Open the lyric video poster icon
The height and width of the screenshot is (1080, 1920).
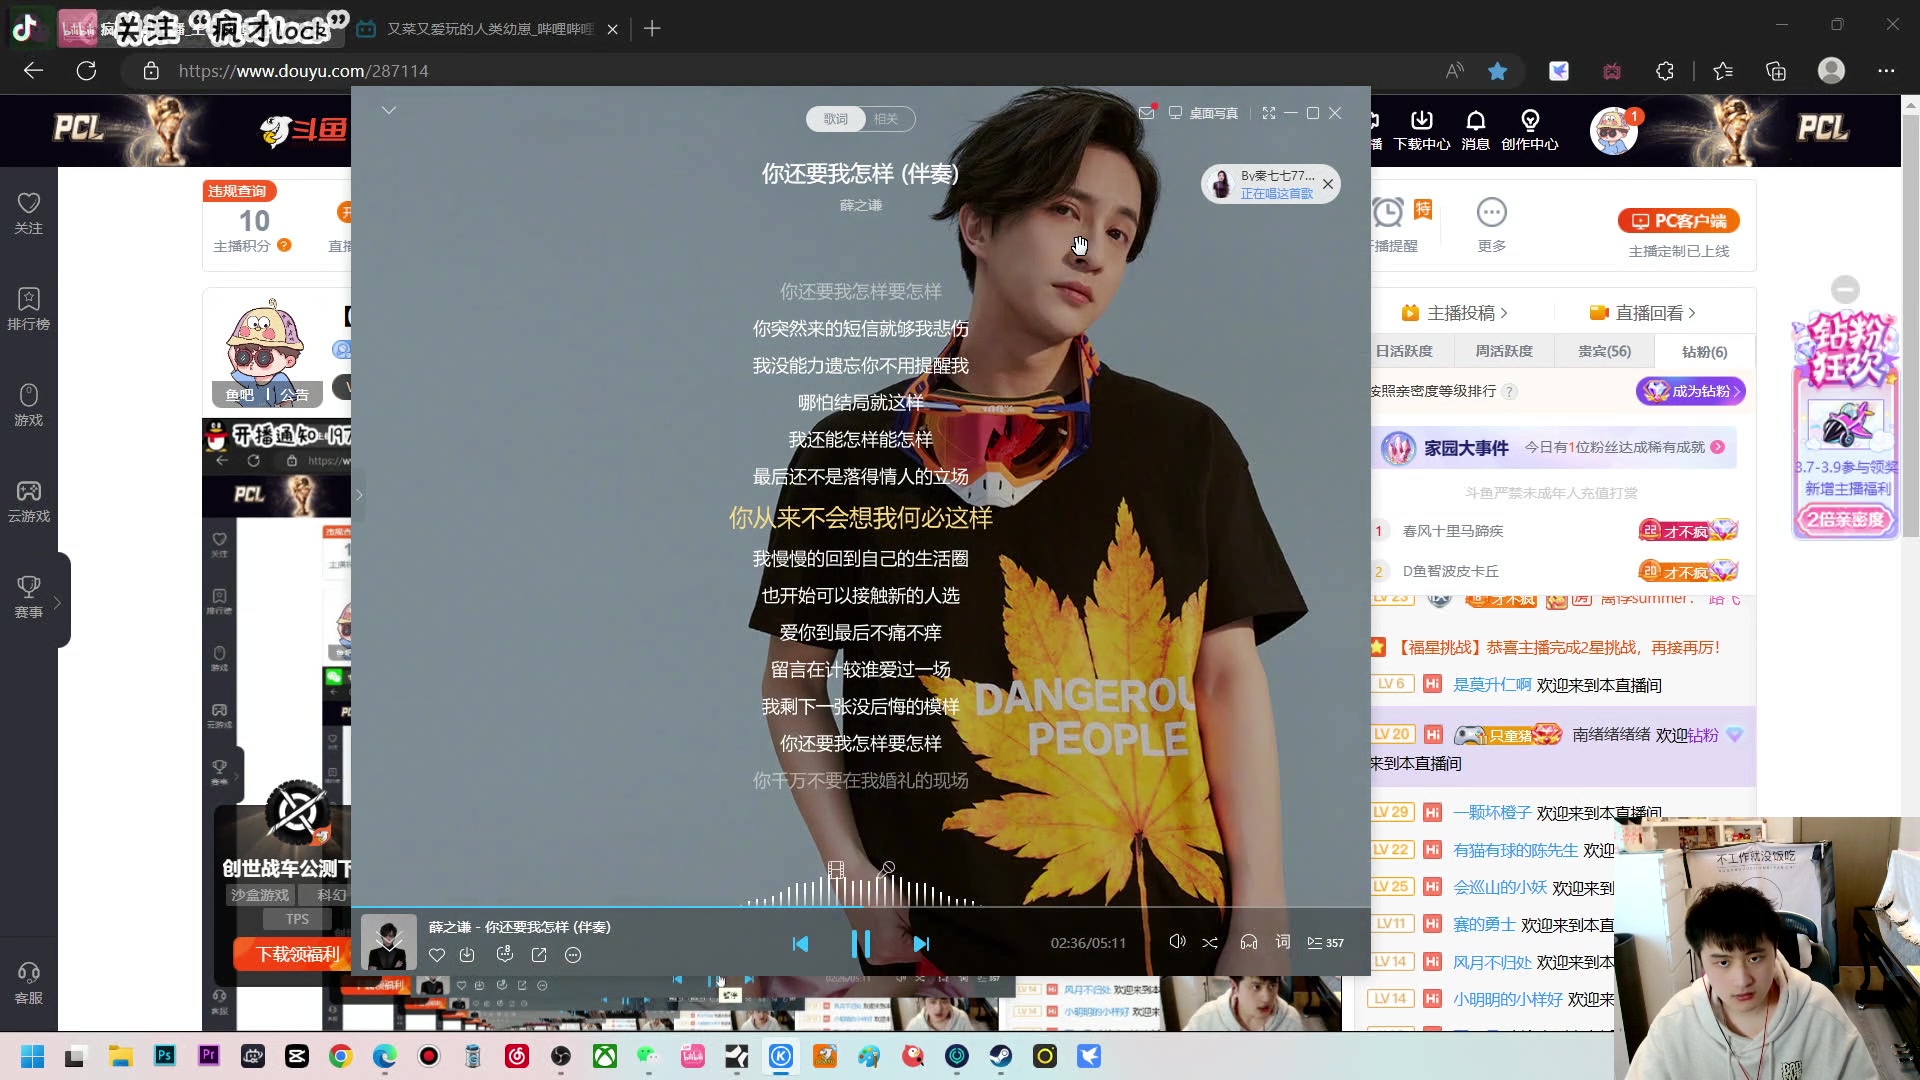(x=836, y=870)
